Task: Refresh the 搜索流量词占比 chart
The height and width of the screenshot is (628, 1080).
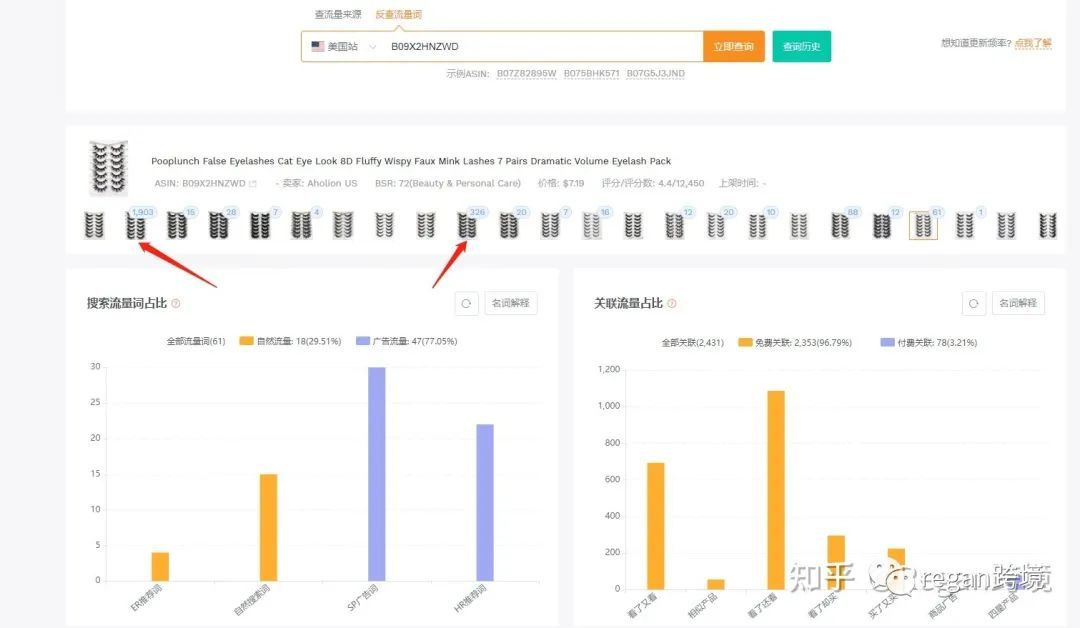Action: 466,303
